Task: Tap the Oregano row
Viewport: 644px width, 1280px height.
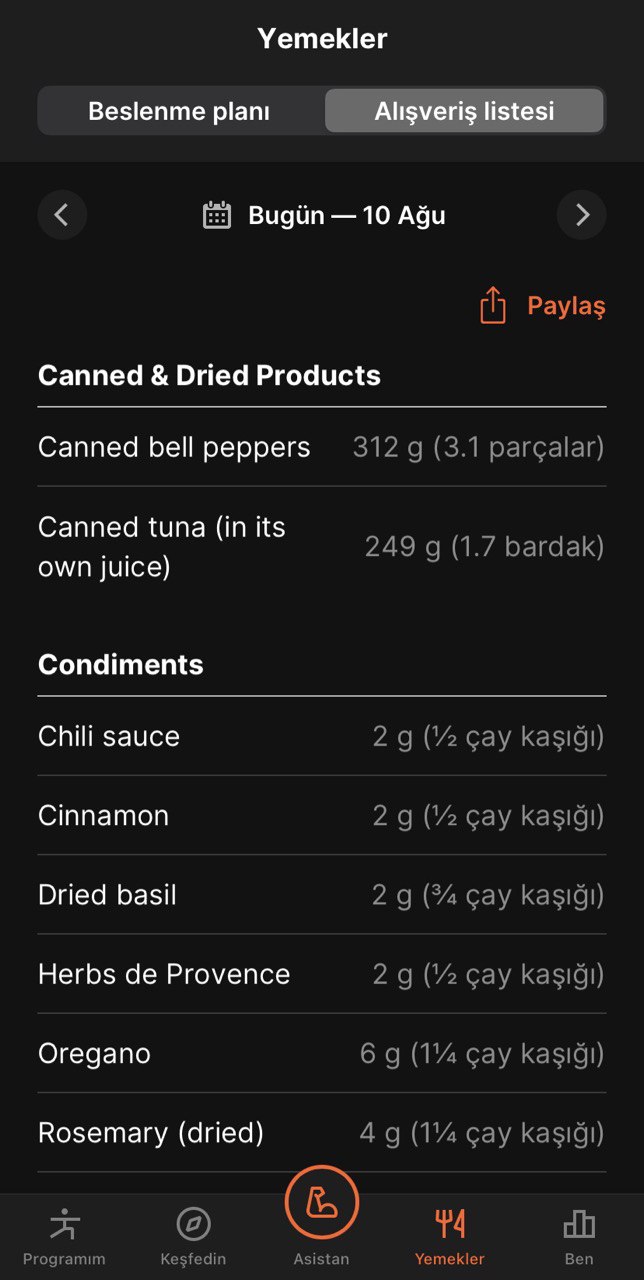Action: coord(322,1053)
